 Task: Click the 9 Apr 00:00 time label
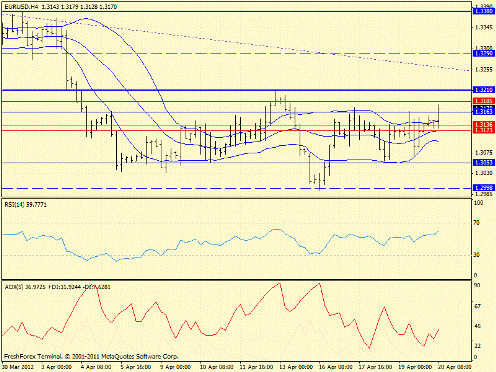[175, 367]
